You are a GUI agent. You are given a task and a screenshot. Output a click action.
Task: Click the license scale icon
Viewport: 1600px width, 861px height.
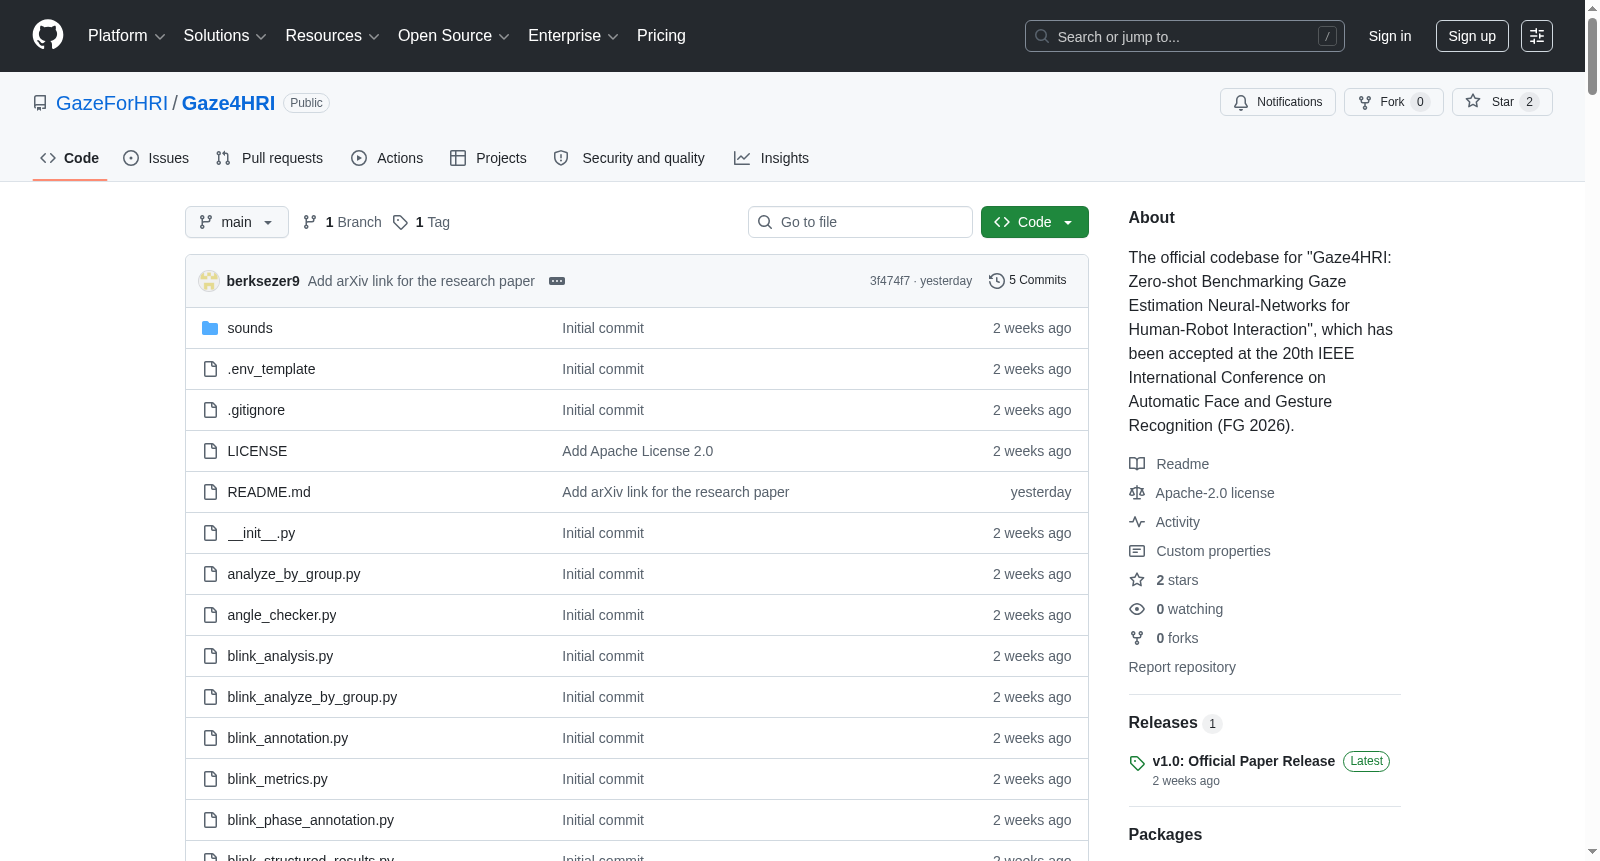(x=1137, y=493)
